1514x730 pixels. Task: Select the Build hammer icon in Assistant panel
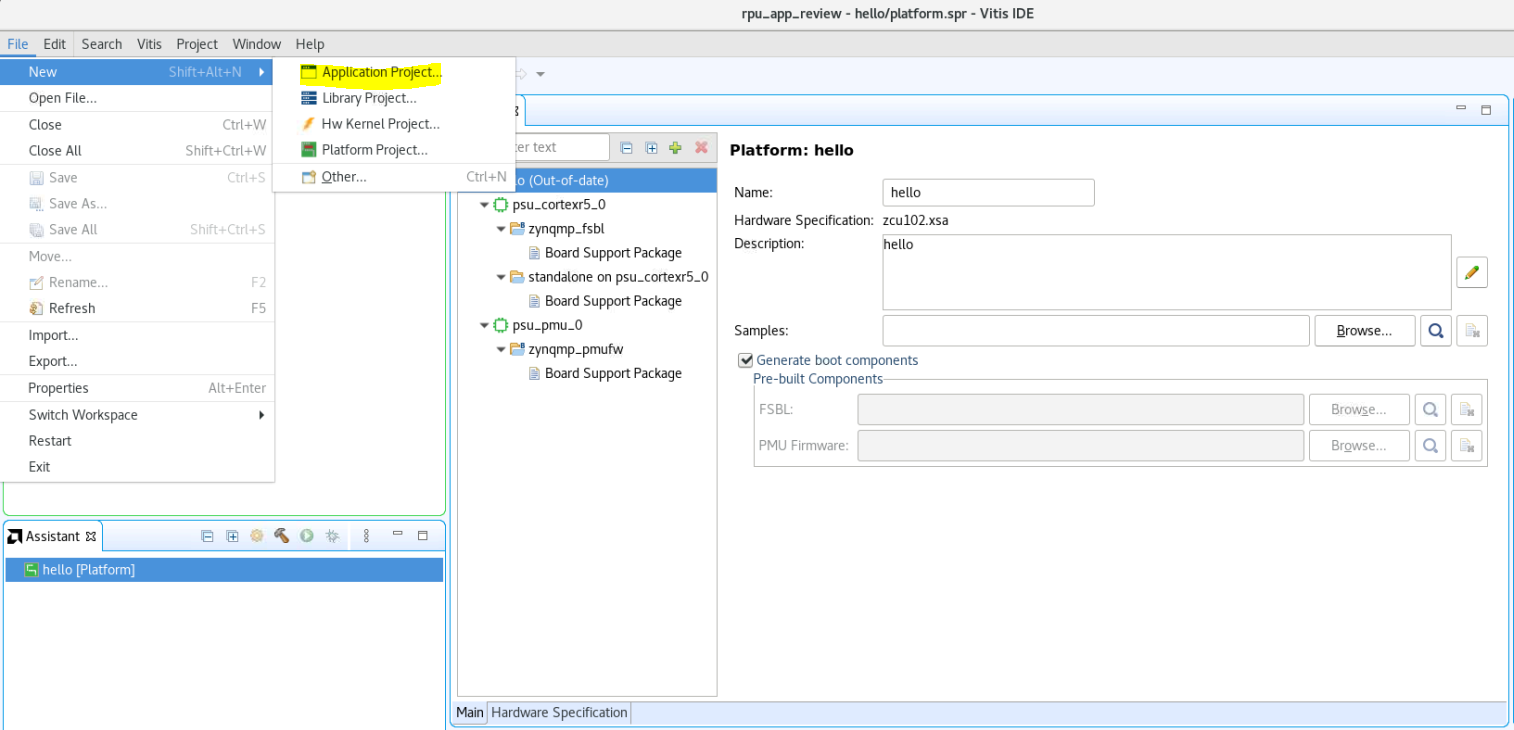click(x=281, y=536)
